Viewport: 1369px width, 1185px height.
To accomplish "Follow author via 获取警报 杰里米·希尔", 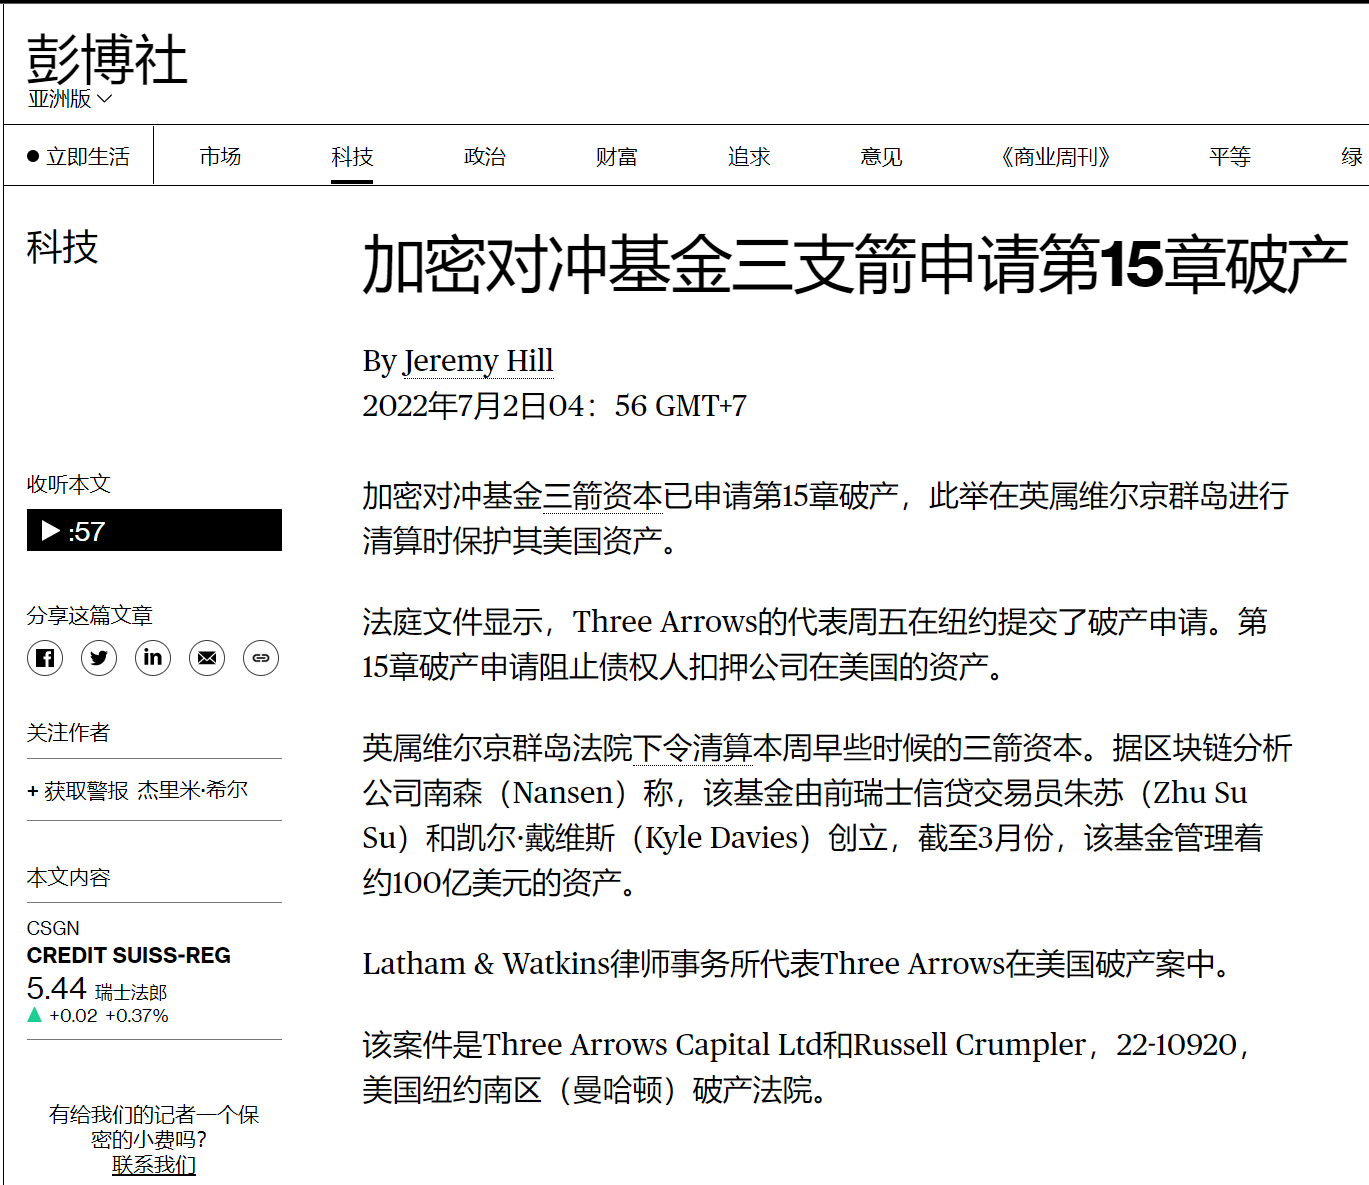I will coord(138,790).
